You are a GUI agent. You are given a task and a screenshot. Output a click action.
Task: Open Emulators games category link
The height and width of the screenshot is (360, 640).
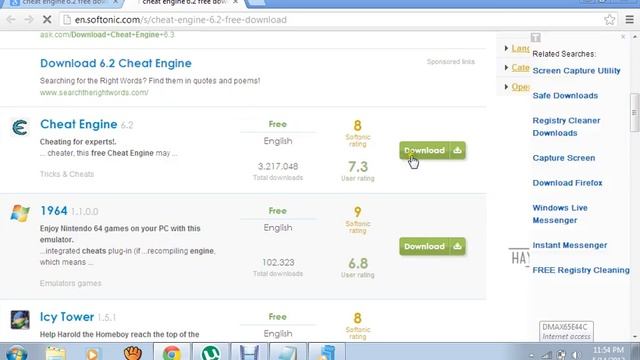click(x=71, y=283)
